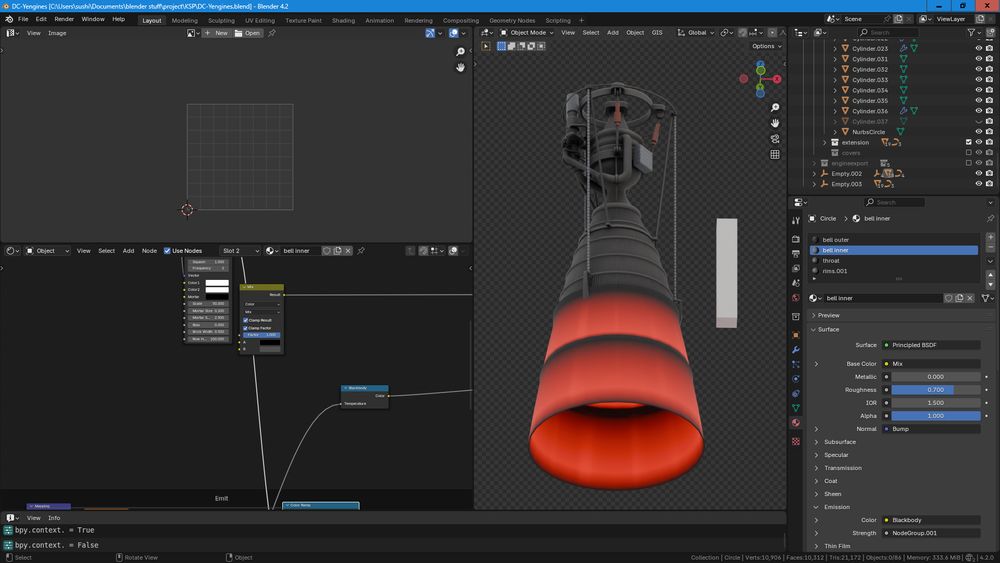This screenshot has height=563, width=1000.
Task: Open the Slot 2 material slot dropdown
Action: click(240, 251)
